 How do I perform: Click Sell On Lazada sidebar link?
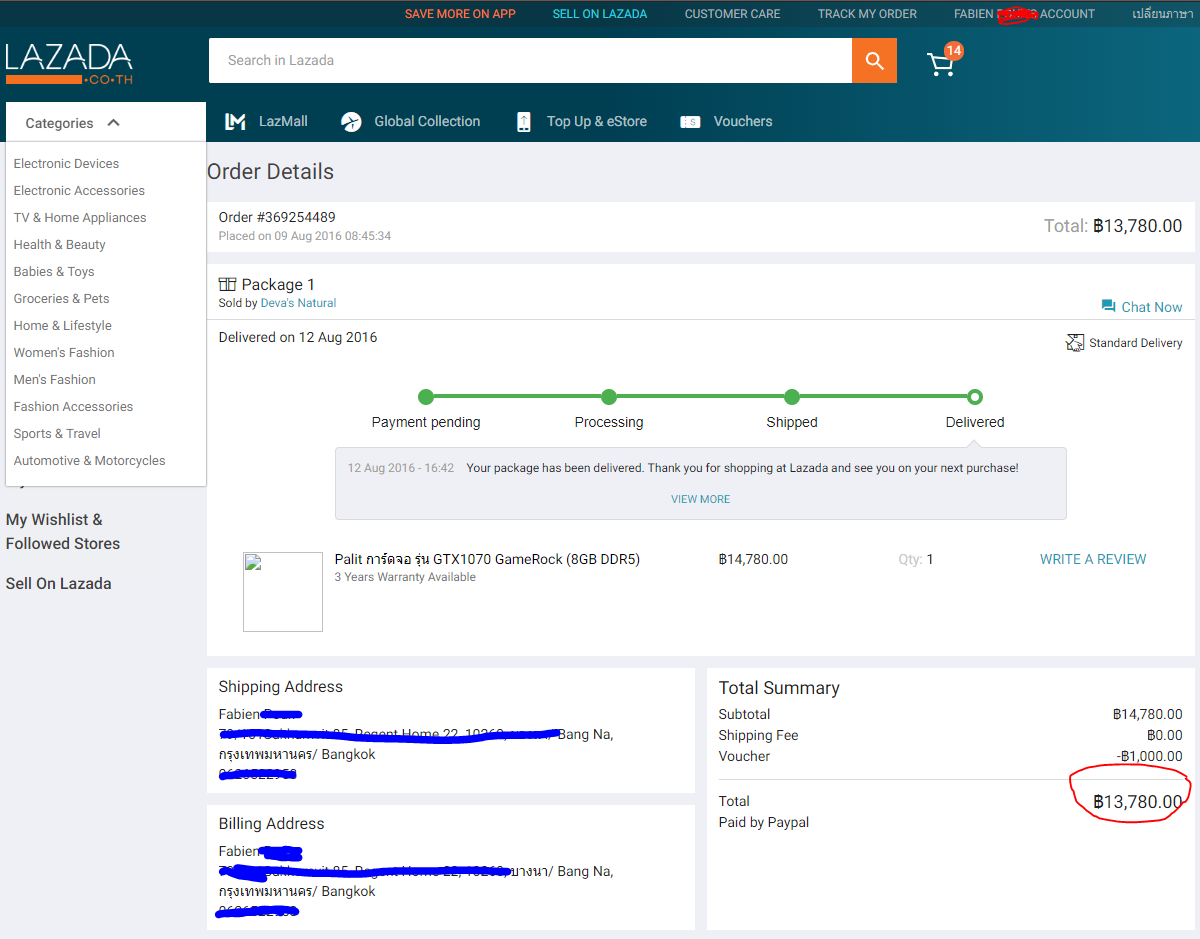(x=59, y=584)
